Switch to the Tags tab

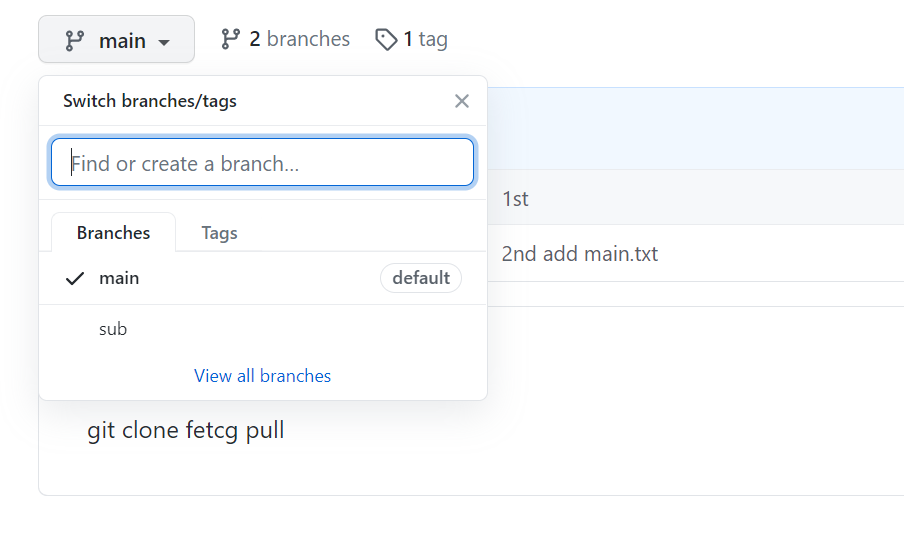pos(219,233)
